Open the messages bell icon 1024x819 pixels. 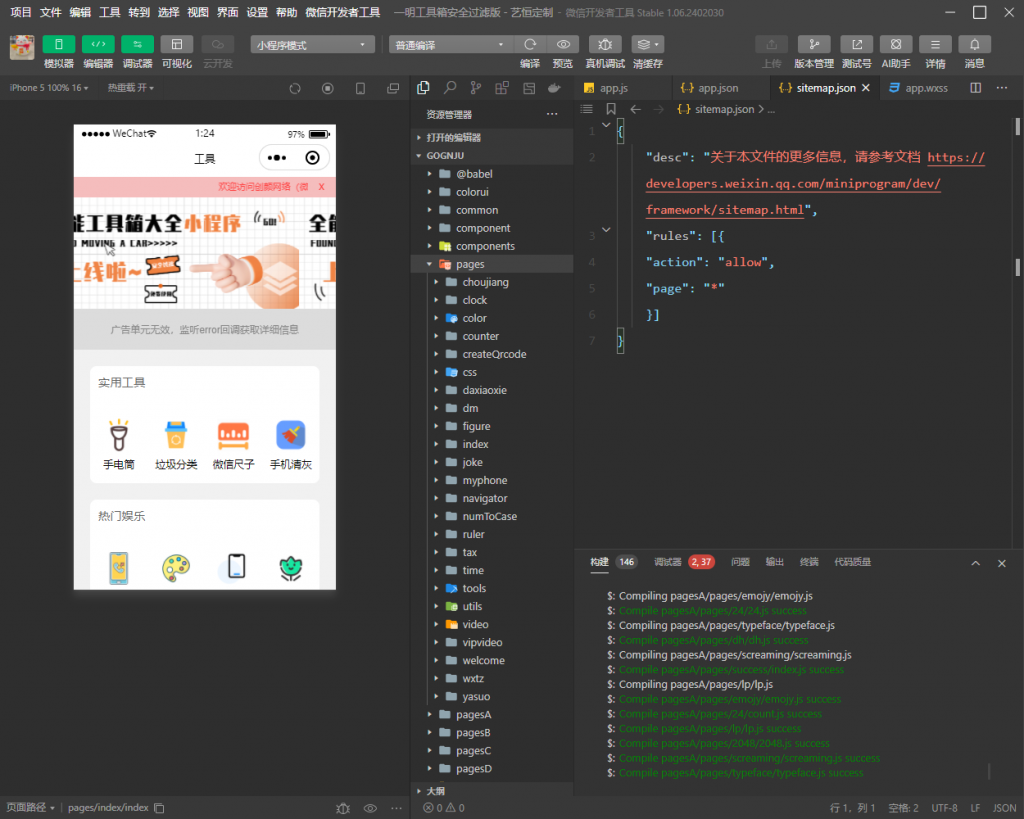click(974, 44)
